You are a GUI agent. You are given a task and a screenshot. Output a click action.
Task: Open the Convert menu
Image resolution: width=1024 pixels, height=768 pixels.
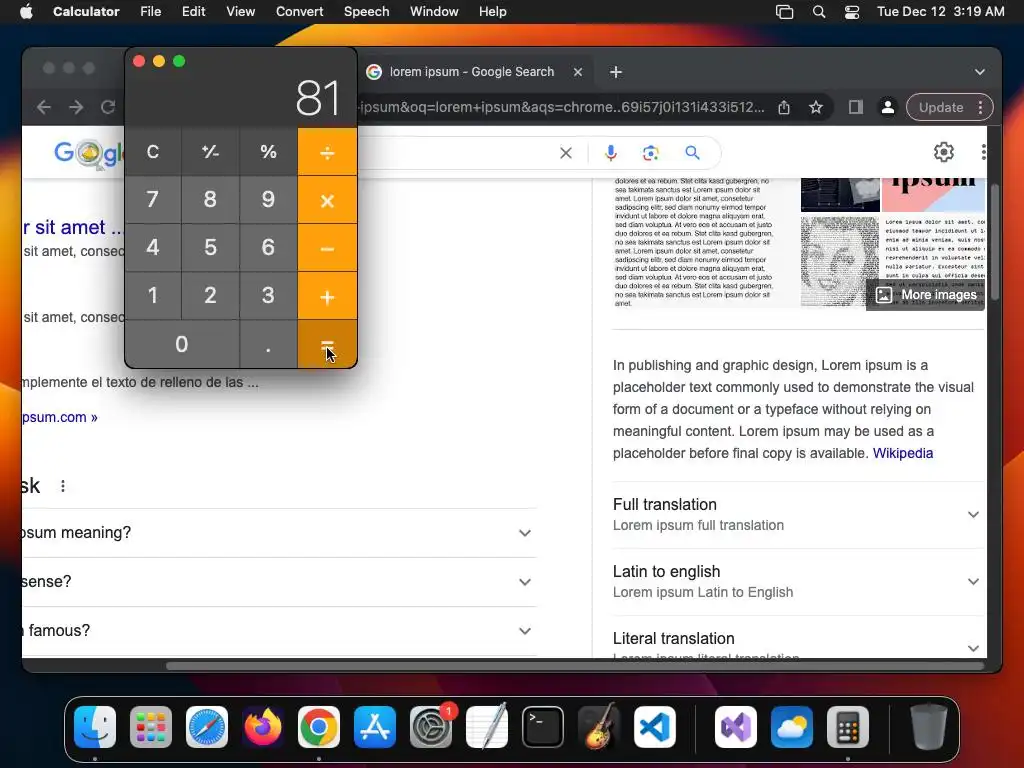click(300, 12)
